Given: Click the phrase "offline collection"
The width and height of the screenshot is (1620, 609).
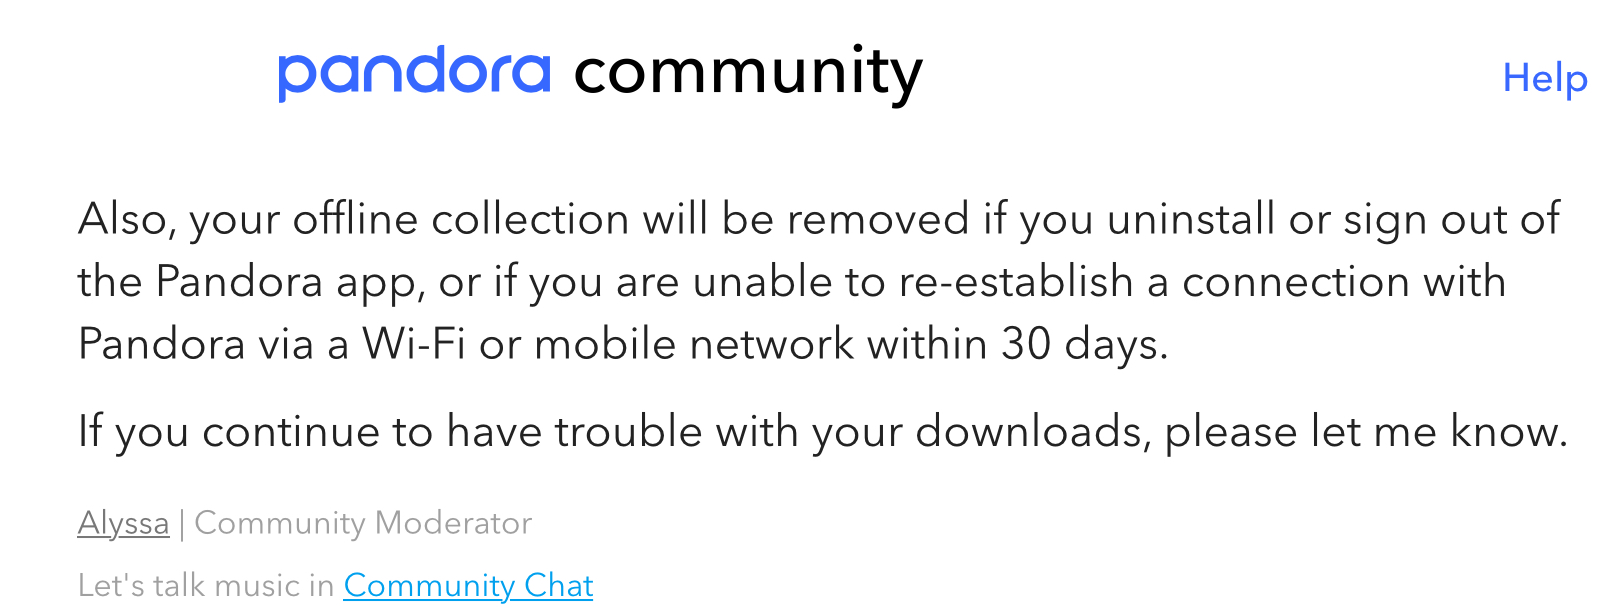Looking at the screenshot, I should (x=461, y=219).
